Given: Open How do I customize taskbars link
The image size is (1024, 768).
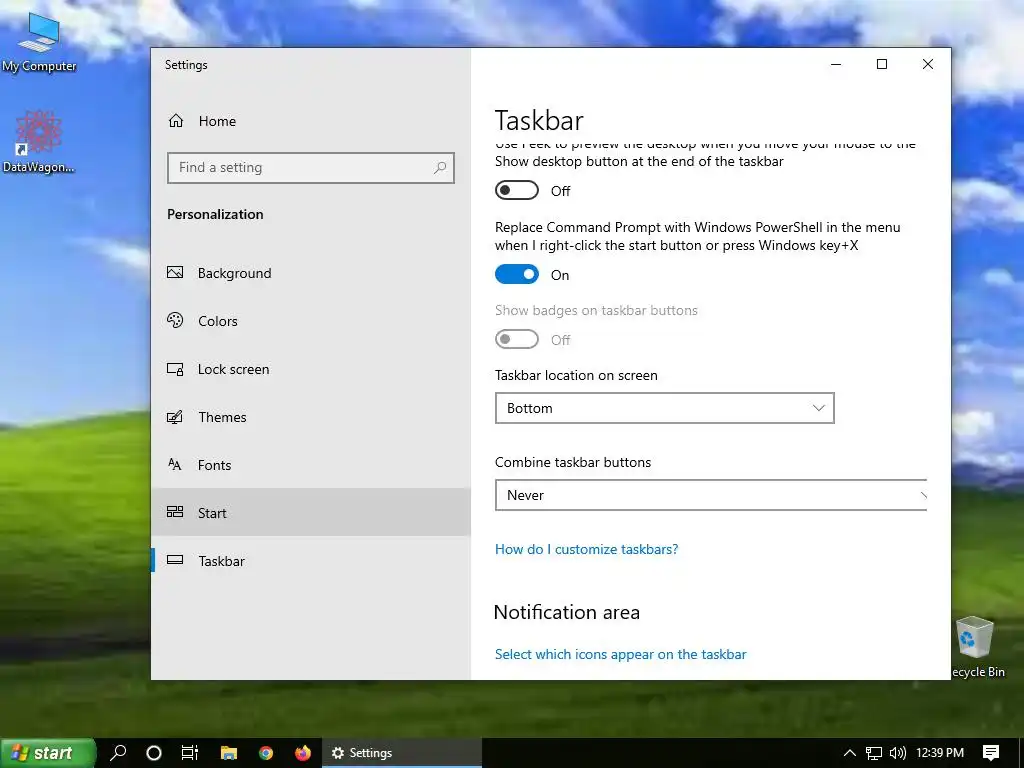Looking at the screenshot, I should [x=586, y=549].
